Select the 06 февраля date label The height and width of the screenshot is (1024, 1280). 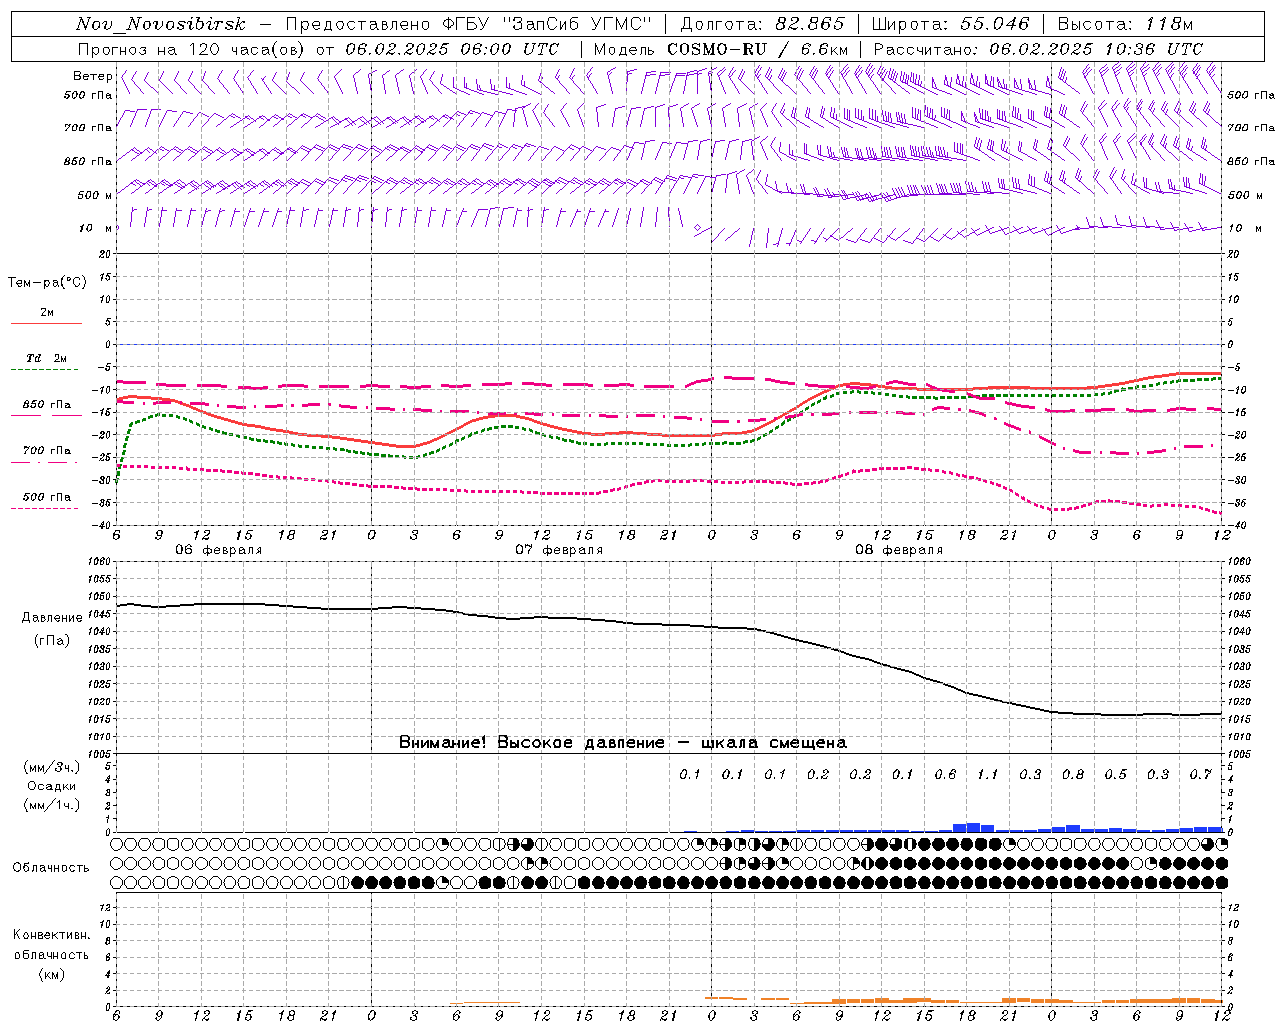(218, 550)
